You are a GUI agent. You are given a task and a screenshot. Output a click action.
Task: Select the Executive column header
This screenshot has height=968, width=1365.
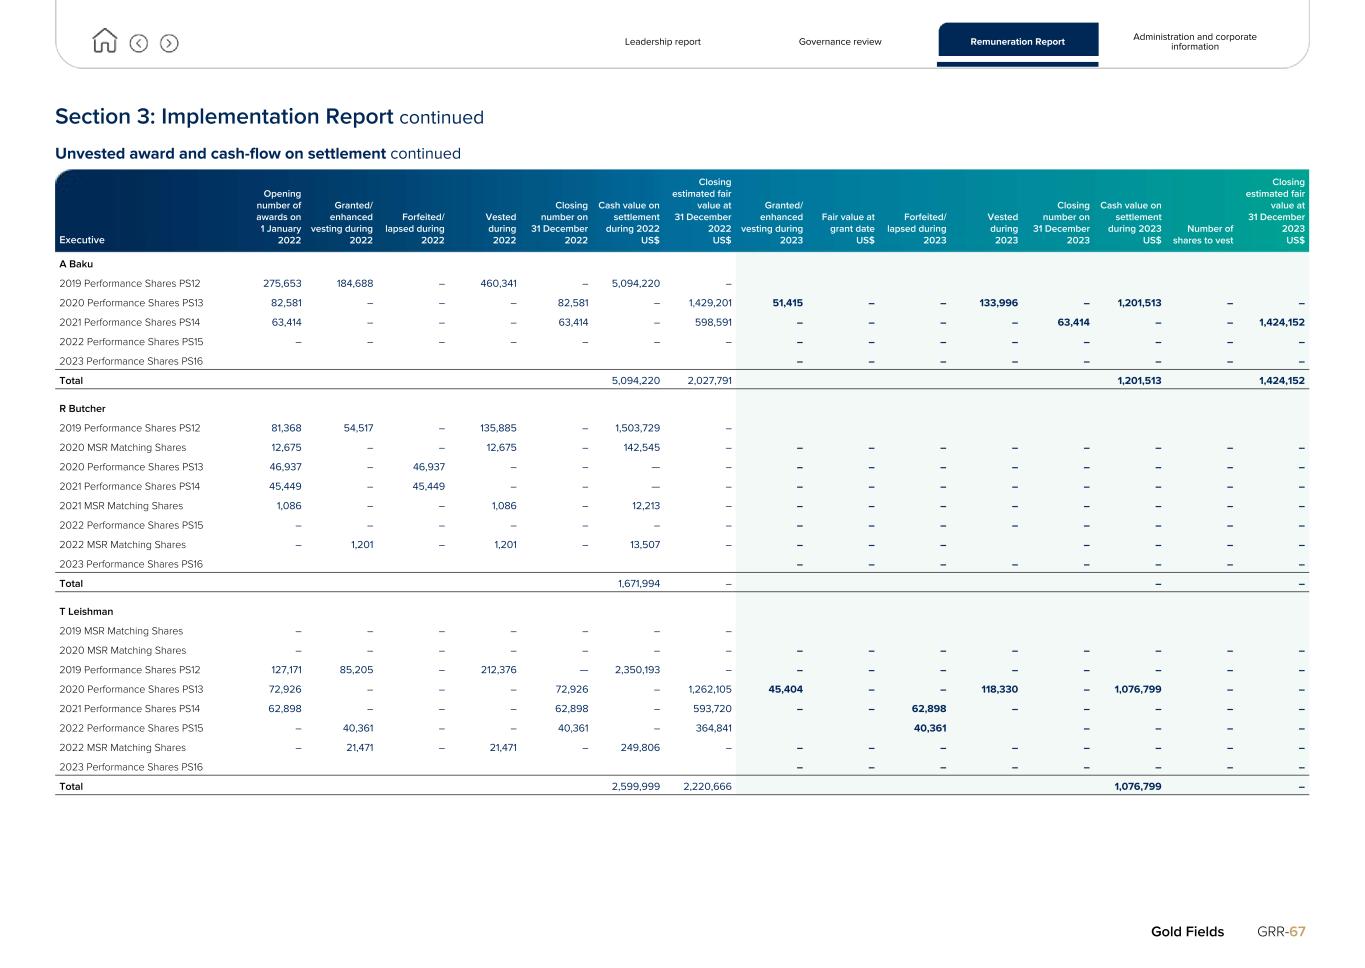(82, 240)
